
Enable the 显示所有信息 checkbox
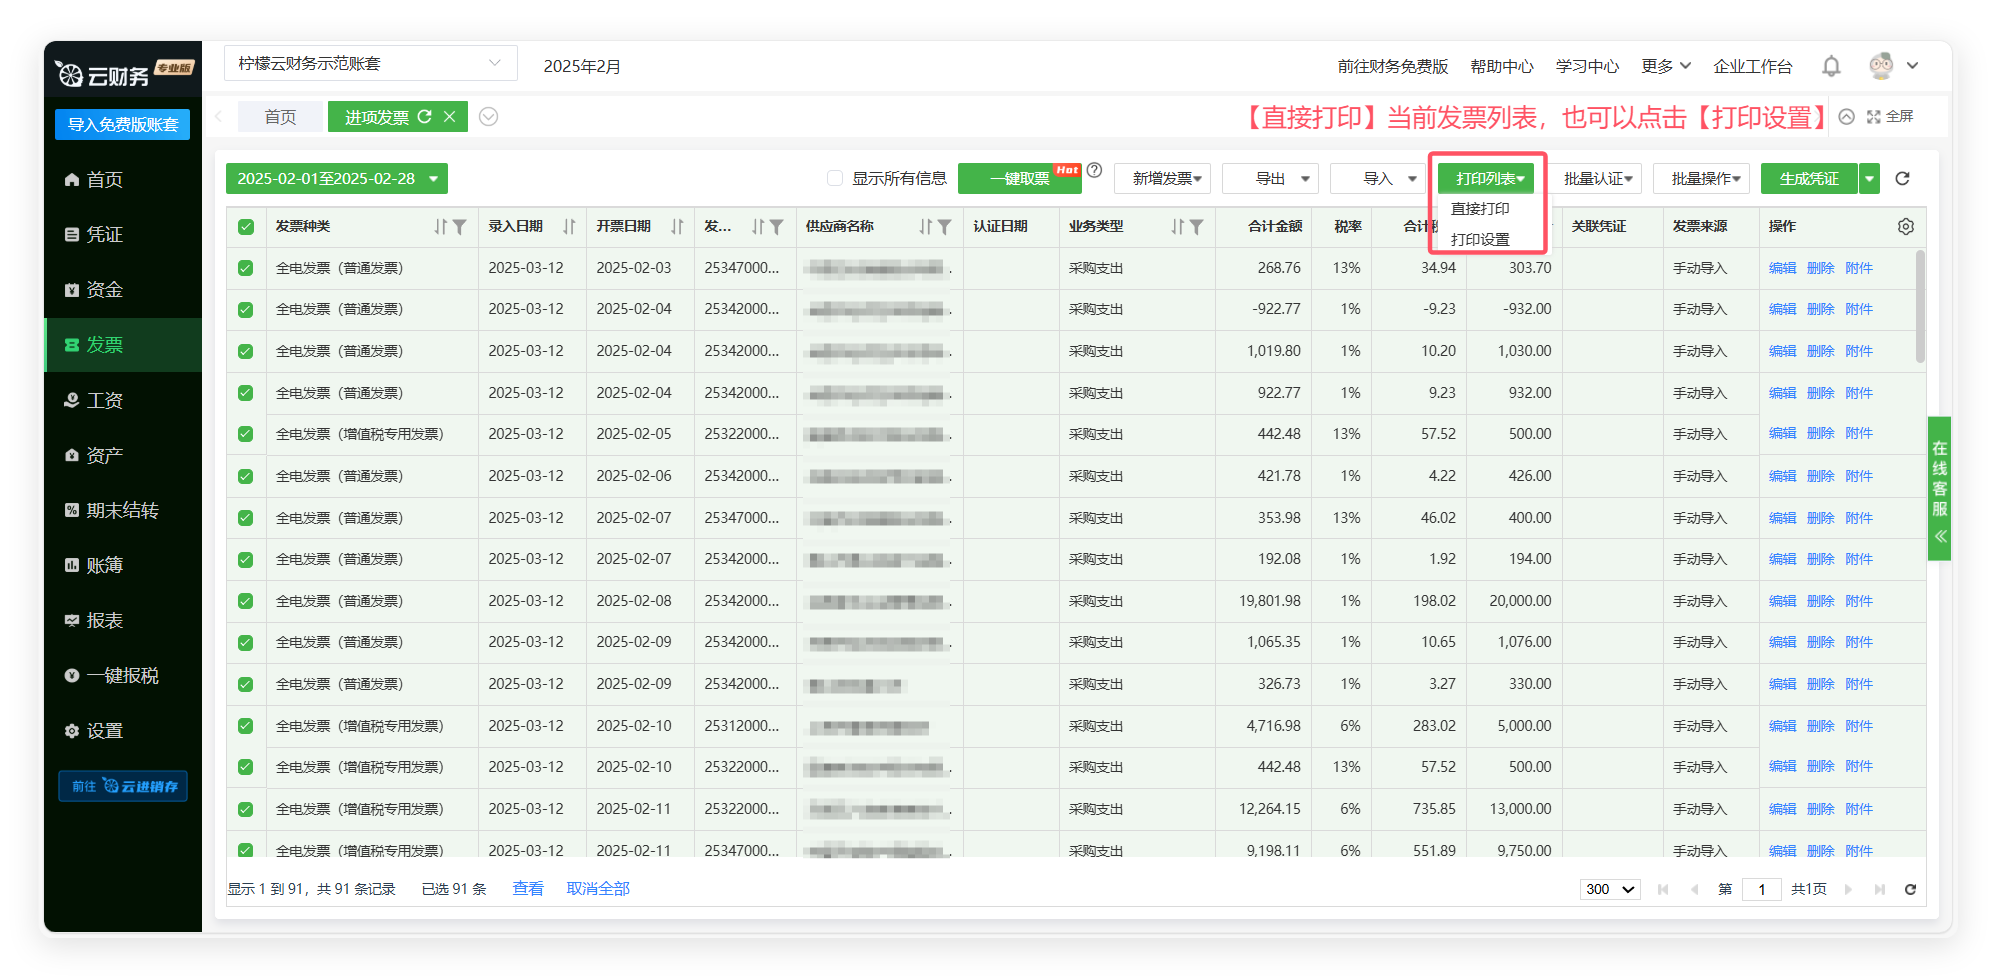coord(835,178)
